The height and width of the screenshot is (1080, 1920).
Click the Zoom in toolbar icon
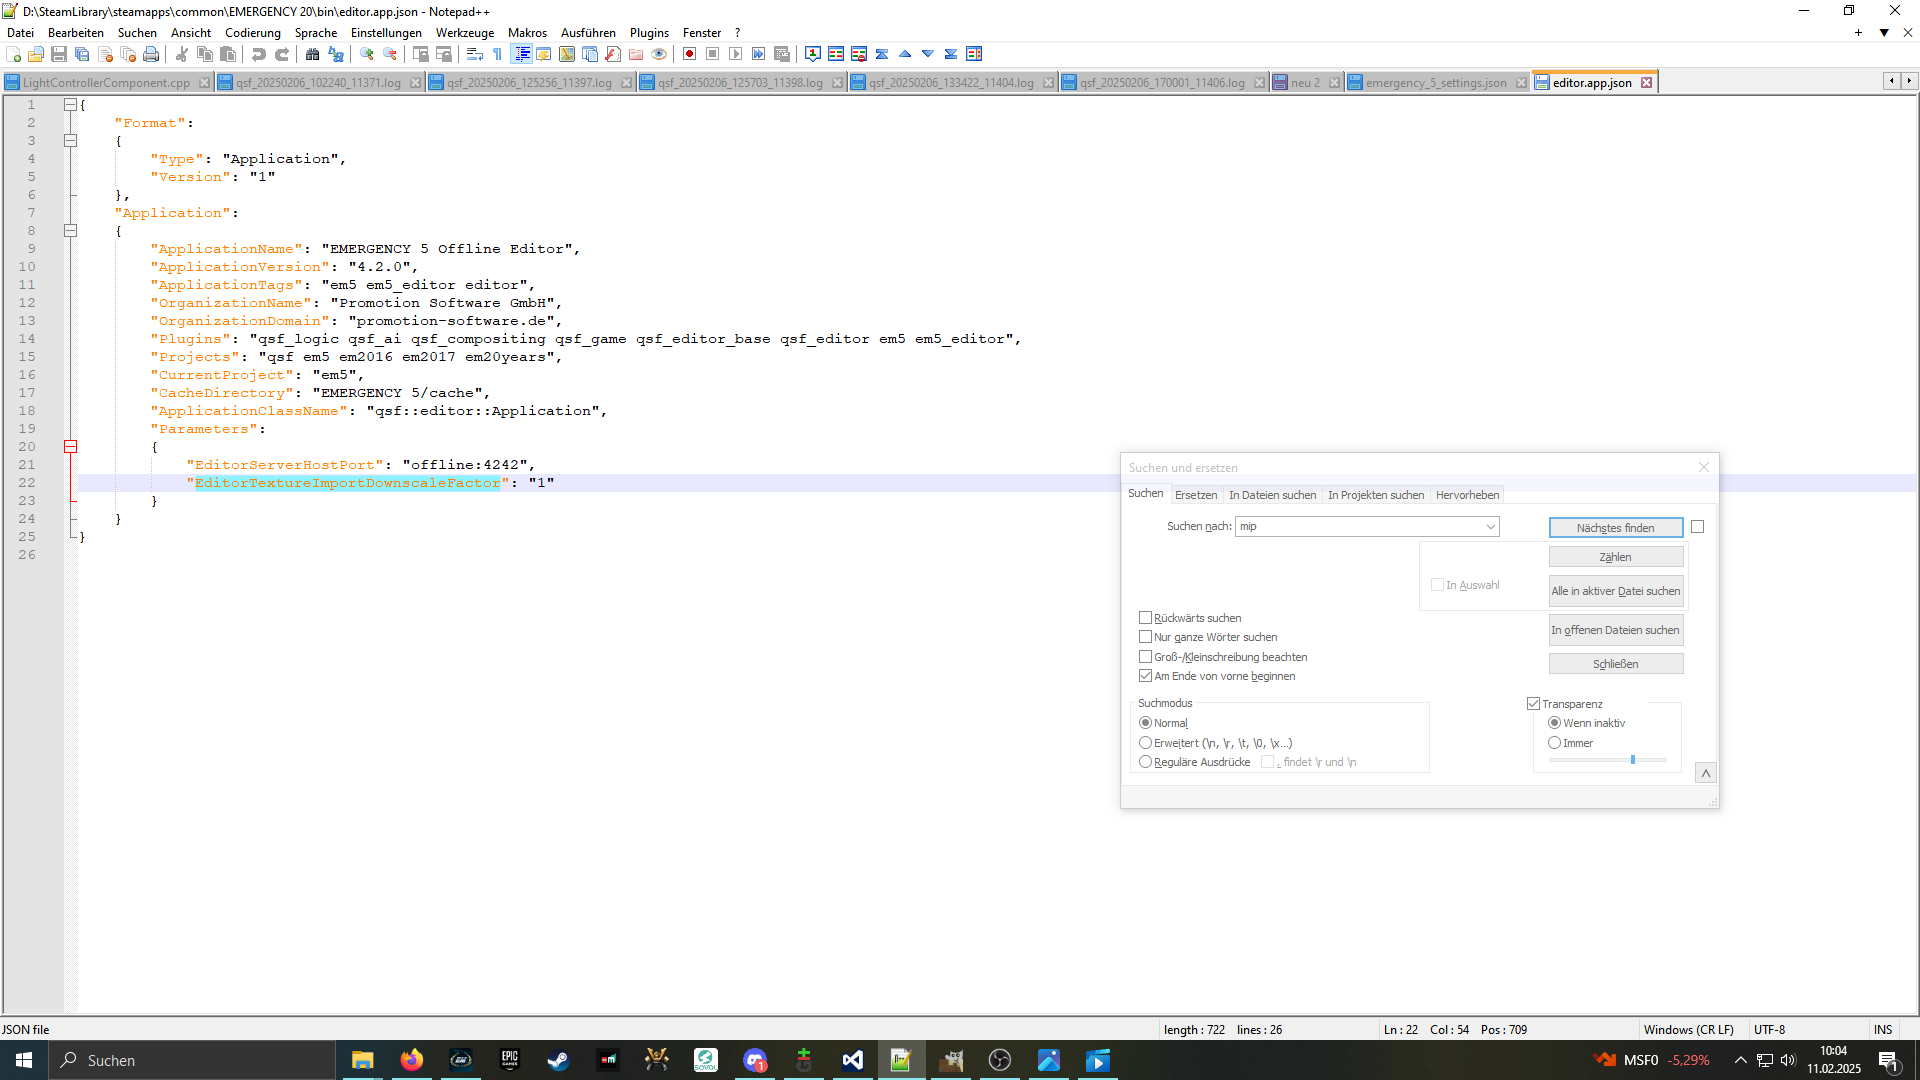(x=367, y=54)
